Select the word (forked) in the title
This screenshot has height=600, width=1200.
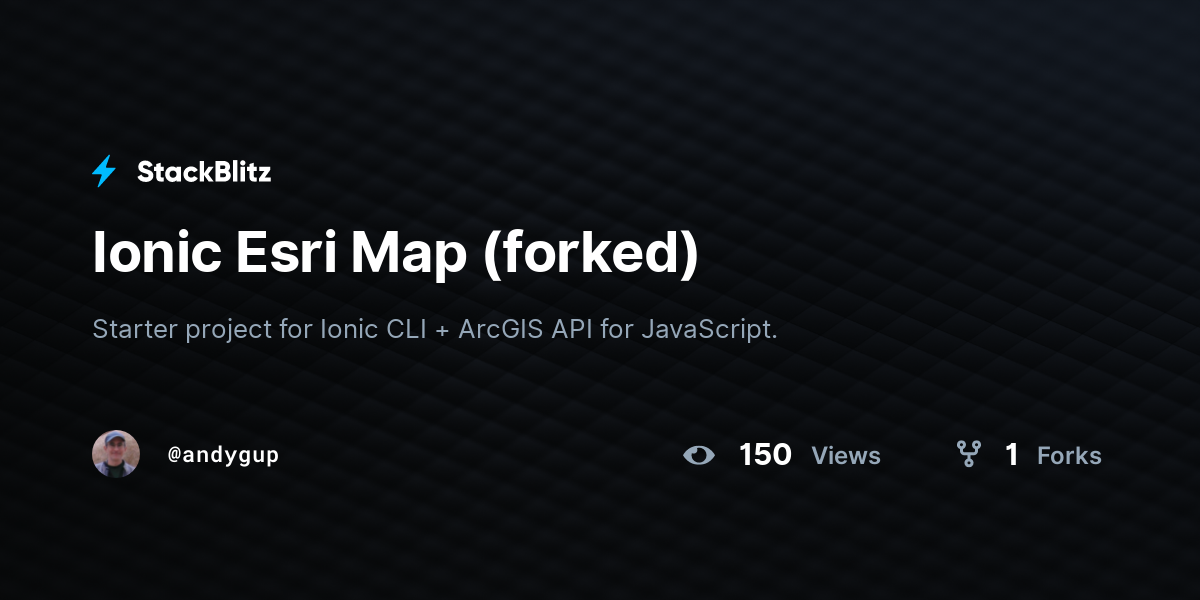point(590,255)
